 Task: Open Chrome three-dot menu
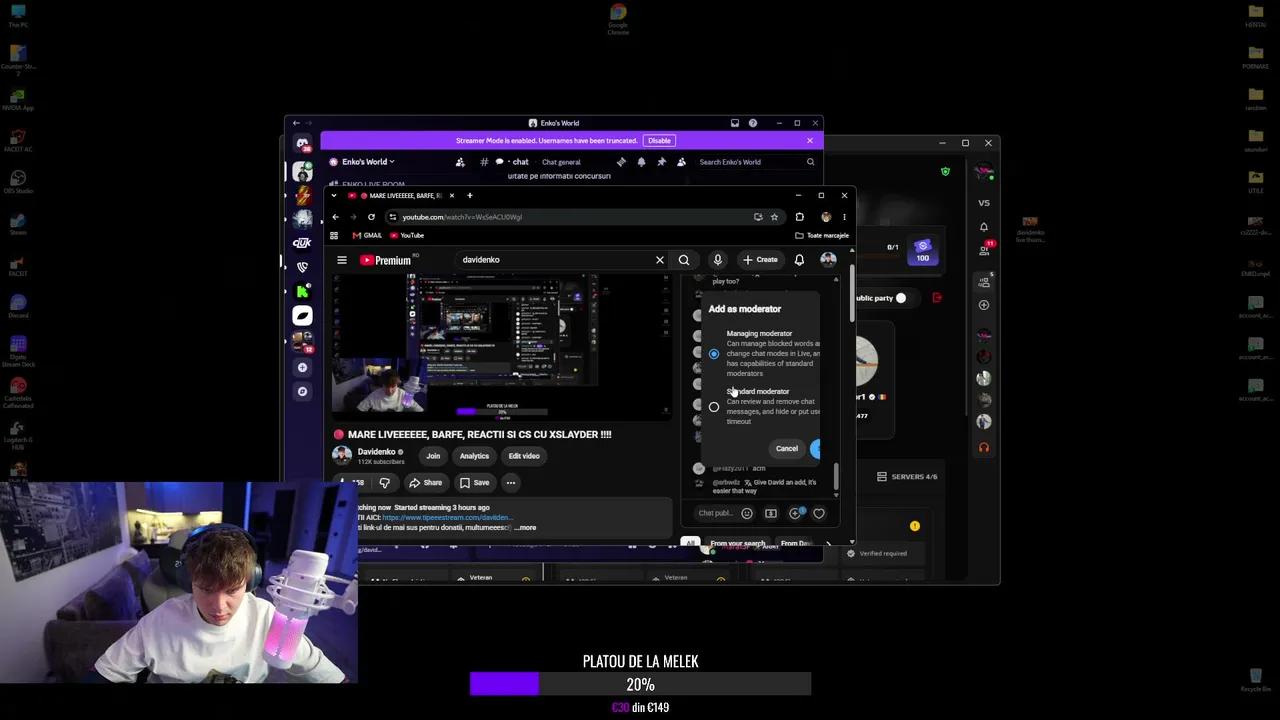[844, 217]
